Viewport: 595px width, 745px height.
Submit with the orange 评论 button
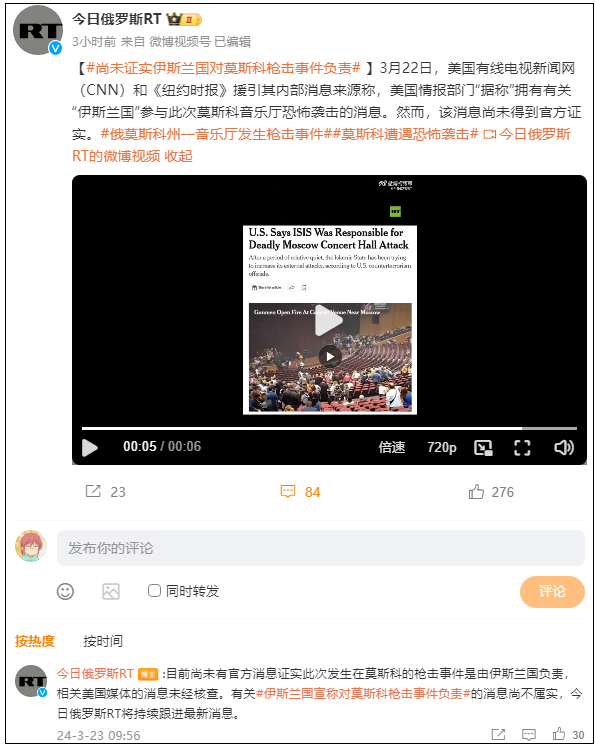552,592
